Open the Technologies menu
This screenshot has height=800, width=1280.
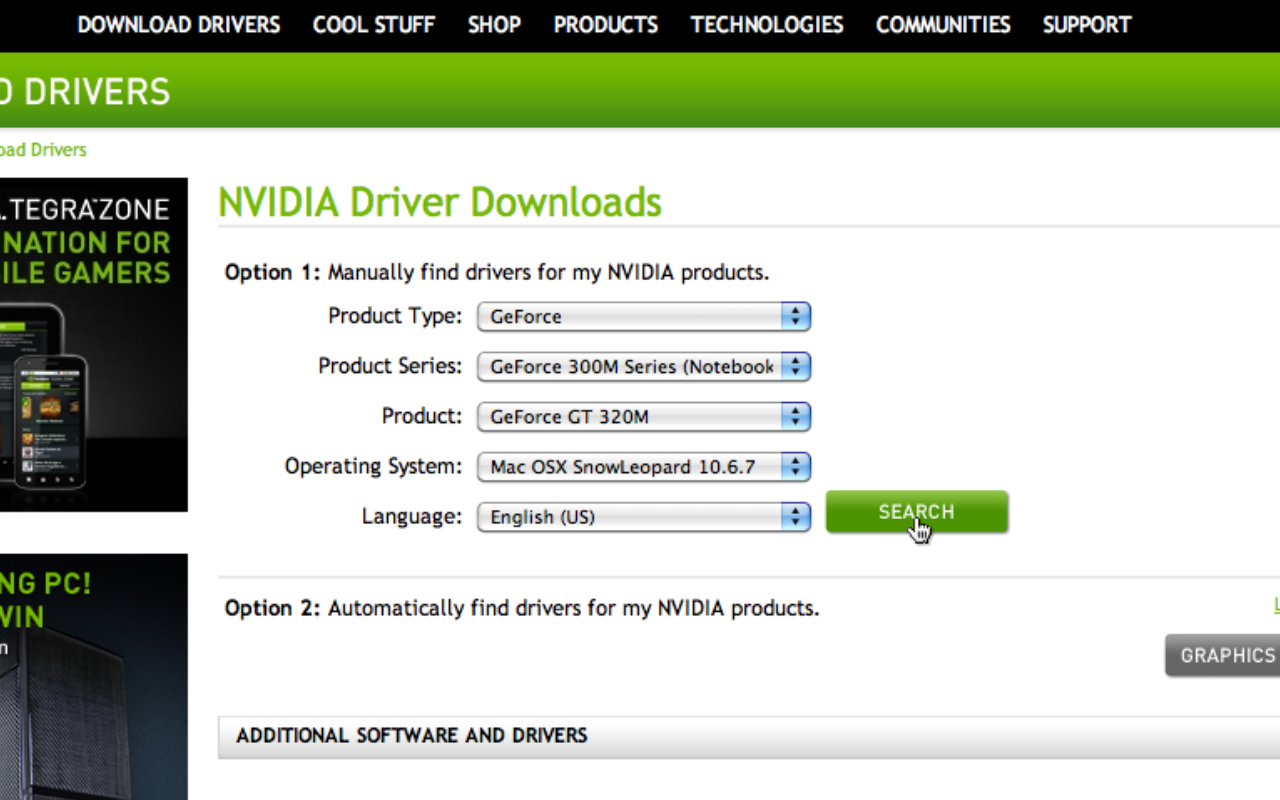coord(767,25)
